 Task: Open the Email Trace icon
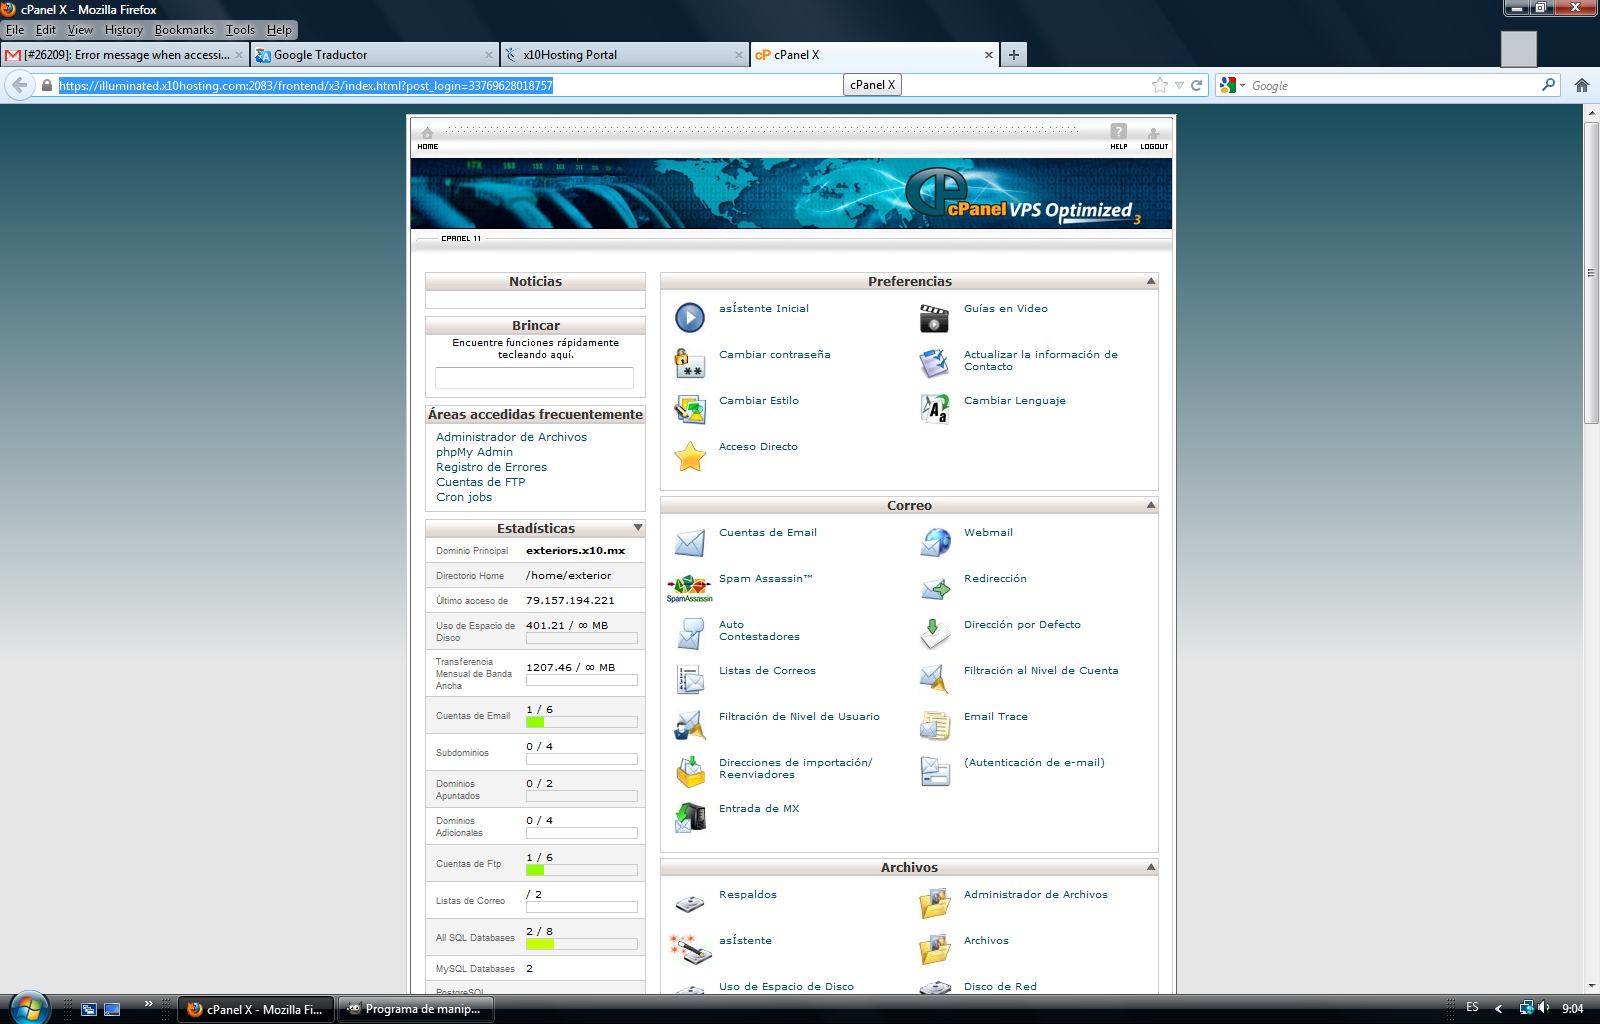[934, 726]
